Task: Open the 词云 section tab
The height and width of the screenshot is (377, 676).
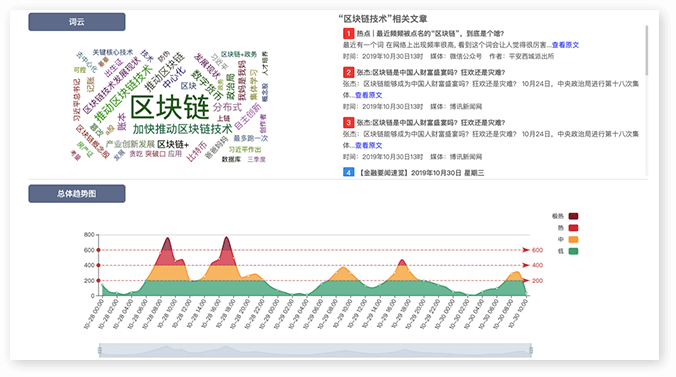Action: click(77, 22)
